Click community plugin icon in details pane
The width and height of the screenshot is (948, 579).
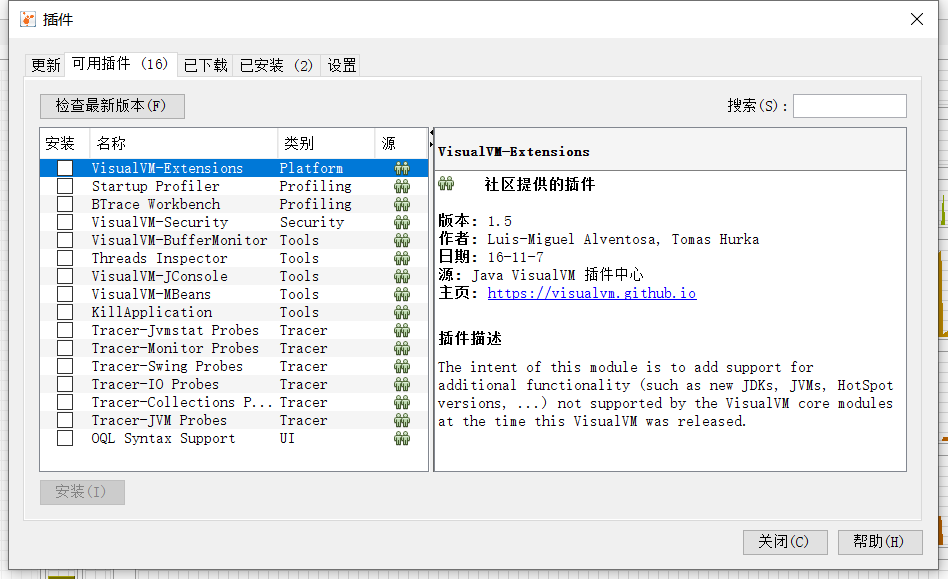coord(446,183)
